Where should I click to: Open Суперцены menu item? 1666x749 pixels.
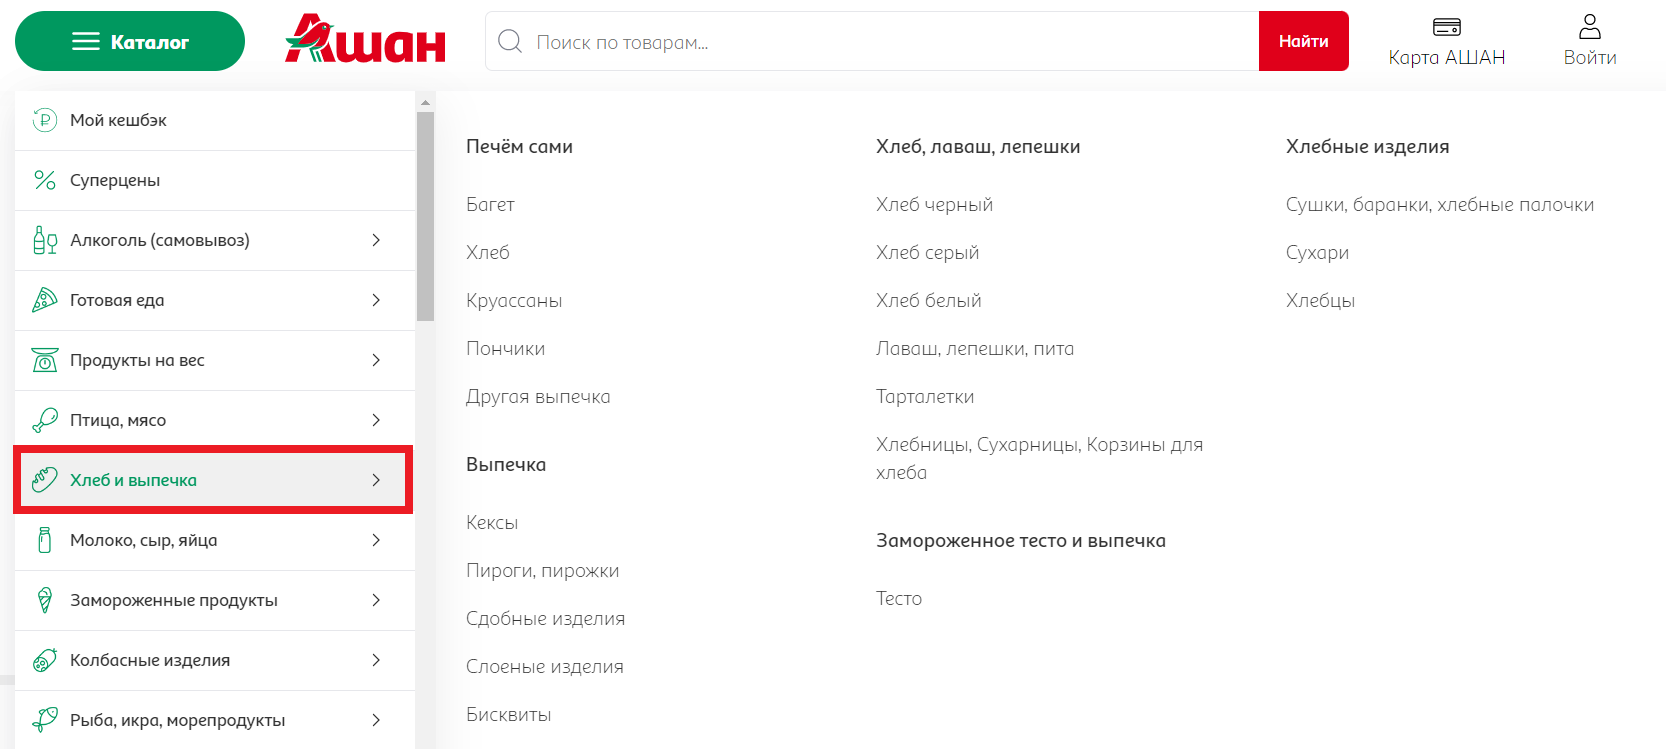pos(214,180)
